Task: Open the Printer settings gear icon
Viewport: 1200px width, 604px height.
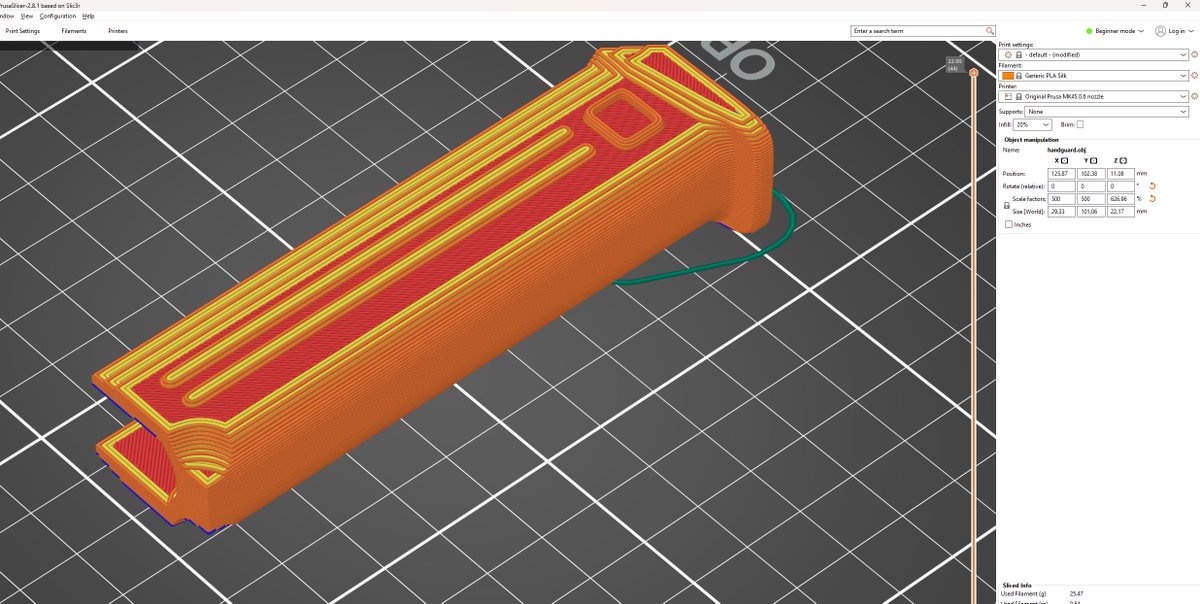Action: 1192,96
